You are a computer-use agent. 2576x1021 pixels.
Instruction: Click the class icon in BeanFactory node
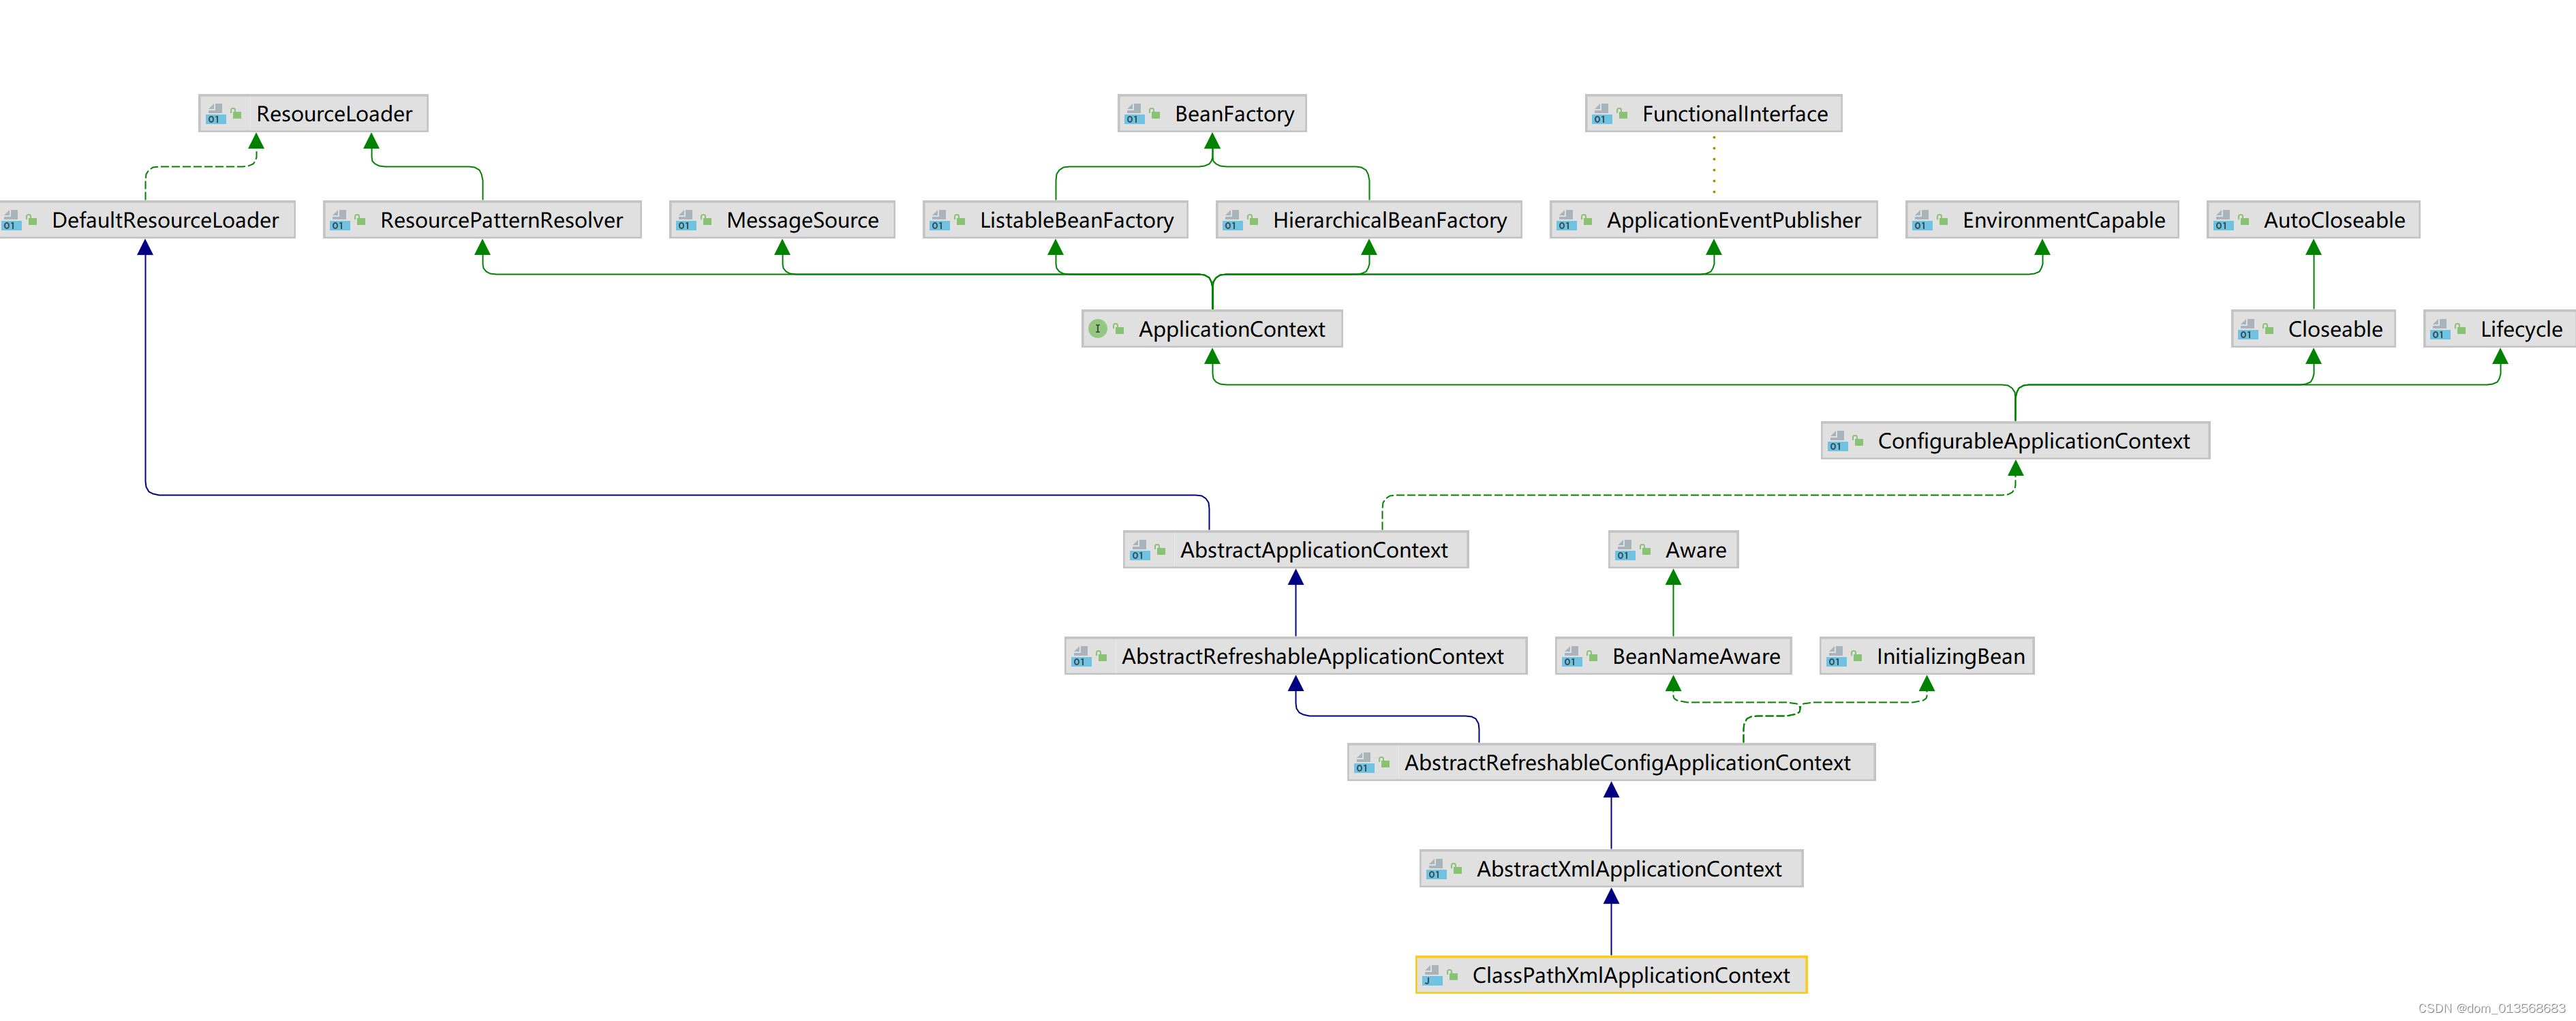(1134, 114)
